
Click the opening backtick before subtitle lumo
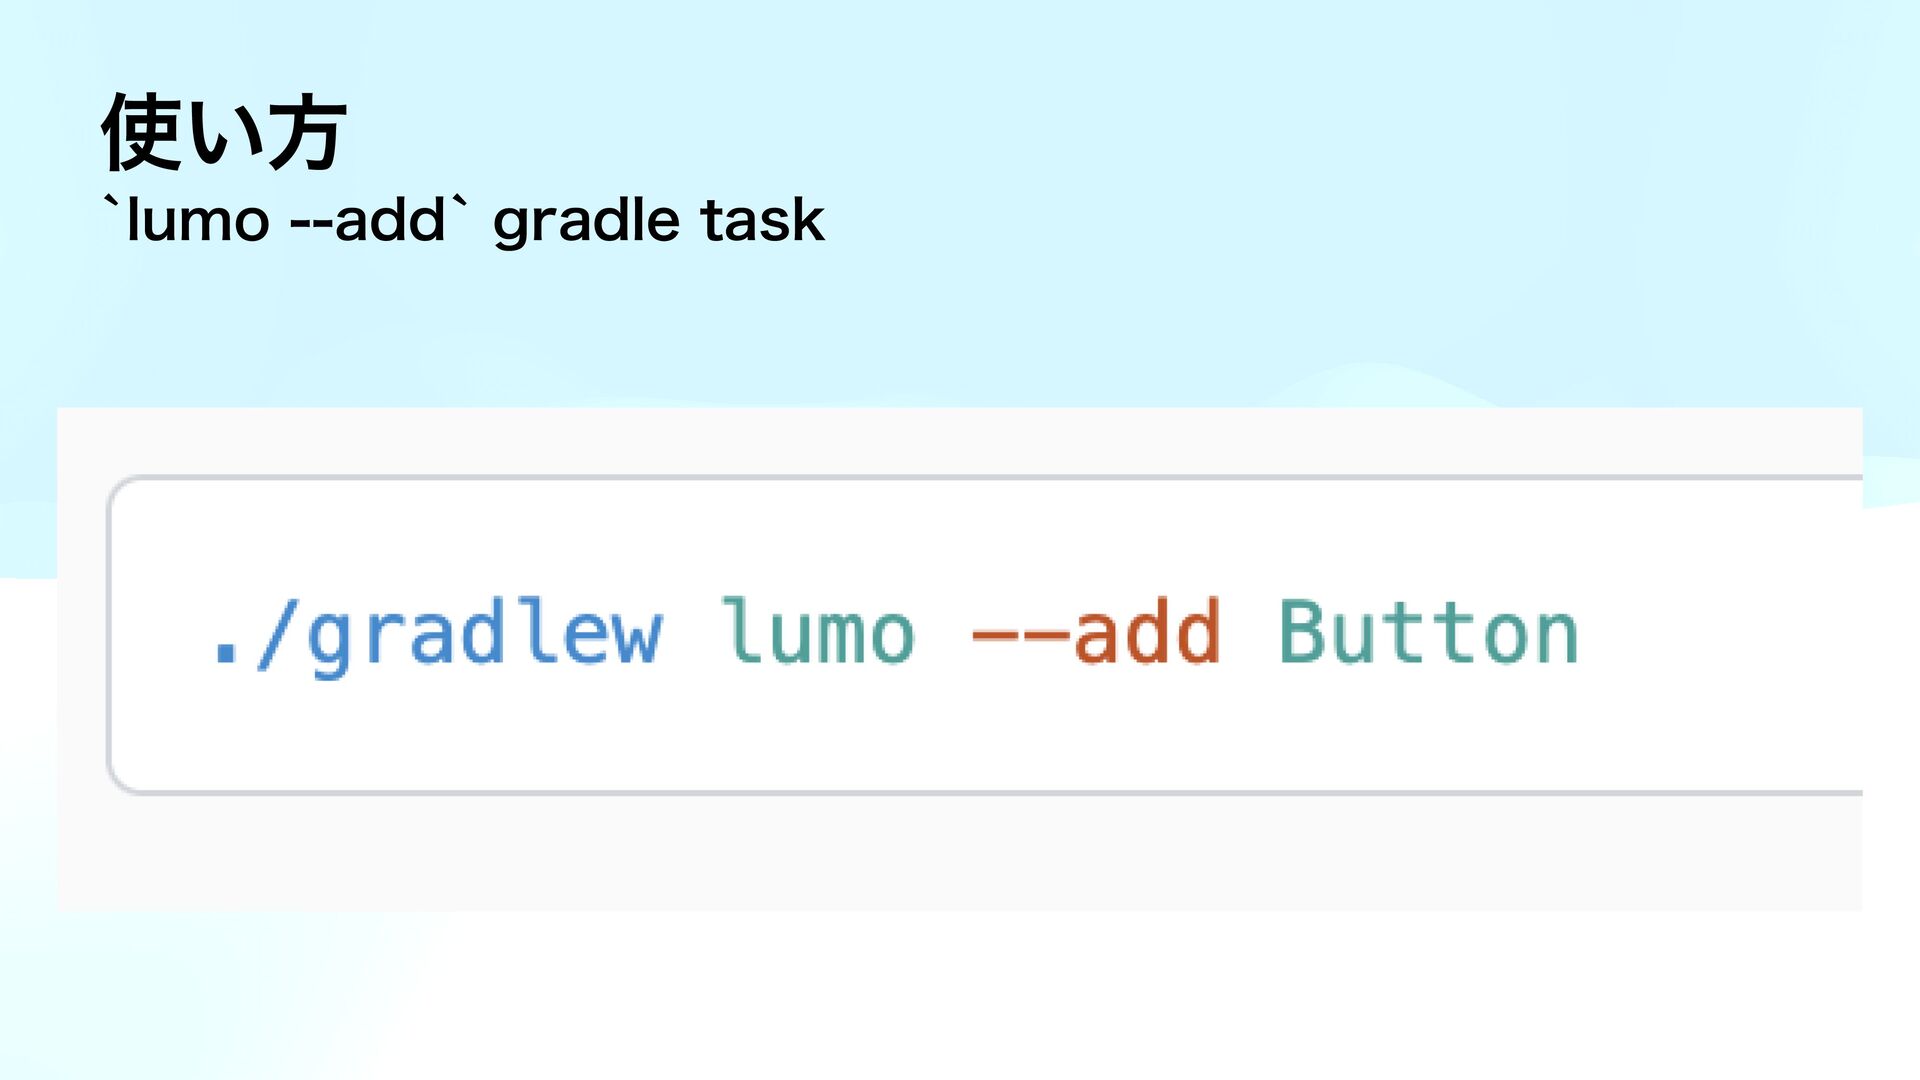click(112, 205)
